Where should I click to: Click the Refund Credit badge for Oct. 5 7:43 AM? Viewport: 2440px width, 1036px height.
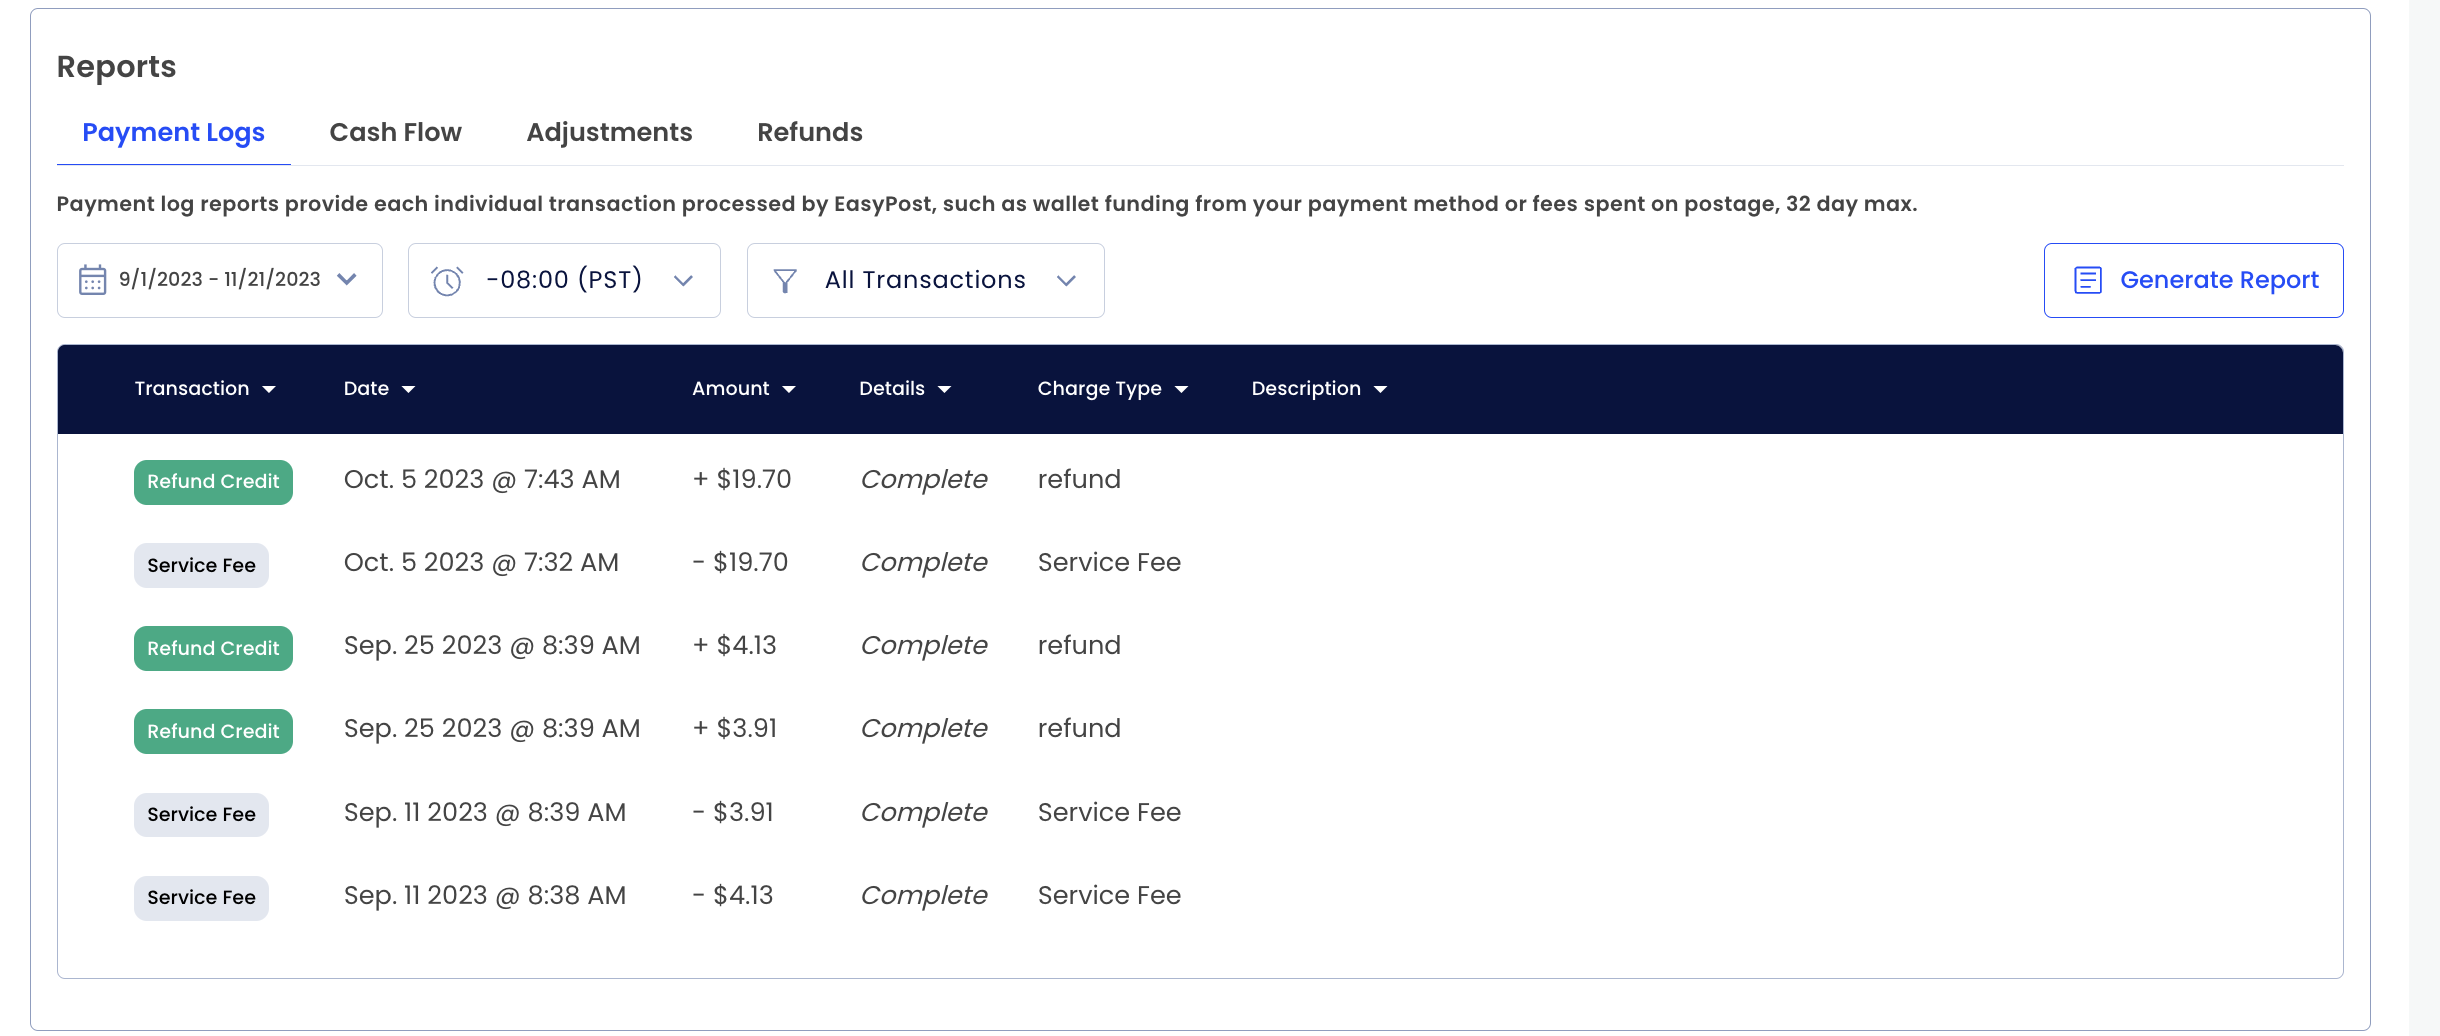tap(213, 482)
